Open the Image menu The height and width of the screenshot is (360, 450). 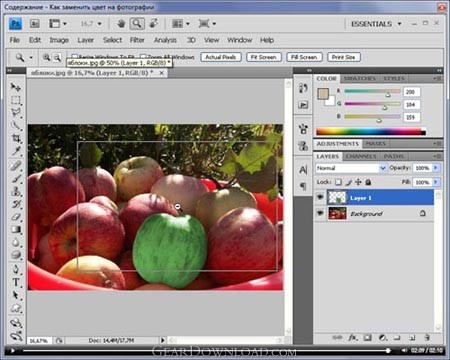(59, 40)
